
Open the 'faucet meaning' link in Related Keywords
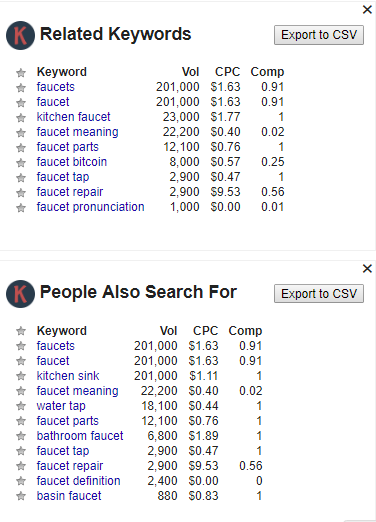77,132
